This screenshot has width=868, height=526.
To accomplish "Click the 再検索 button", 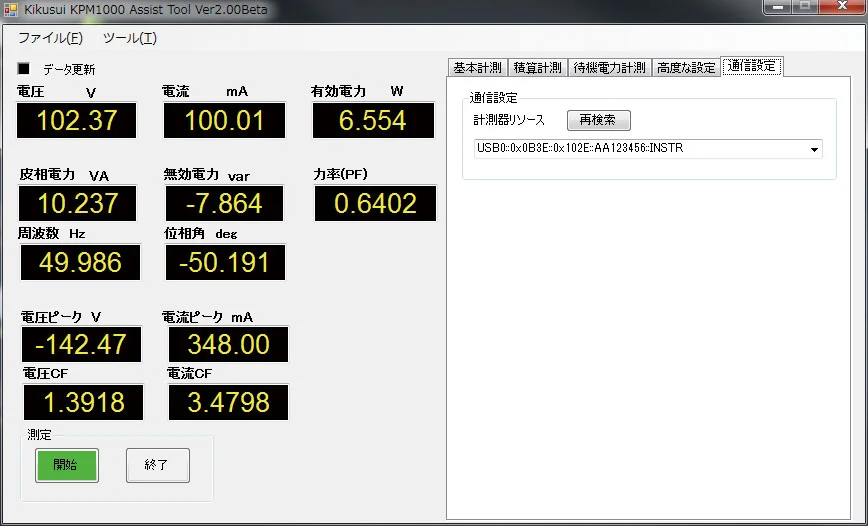I will [598, 120].
